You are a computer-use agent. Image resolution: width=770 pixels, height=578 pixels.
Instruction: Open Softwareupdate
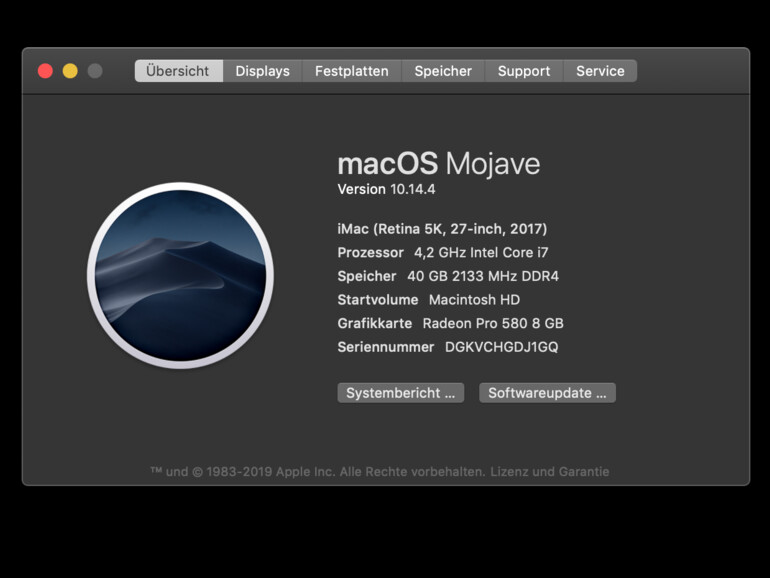click(547, 393)
